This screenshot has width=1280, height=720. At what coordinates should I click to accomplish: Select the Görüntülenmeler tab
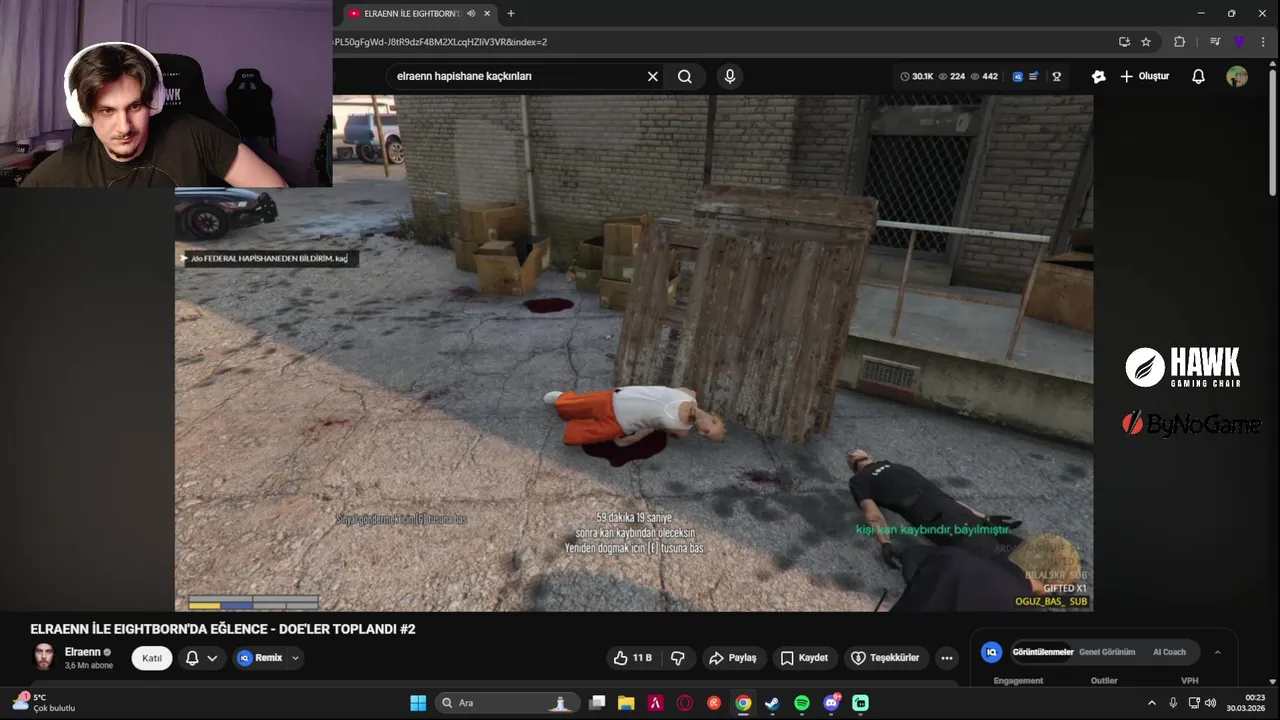click(1042, 652)
